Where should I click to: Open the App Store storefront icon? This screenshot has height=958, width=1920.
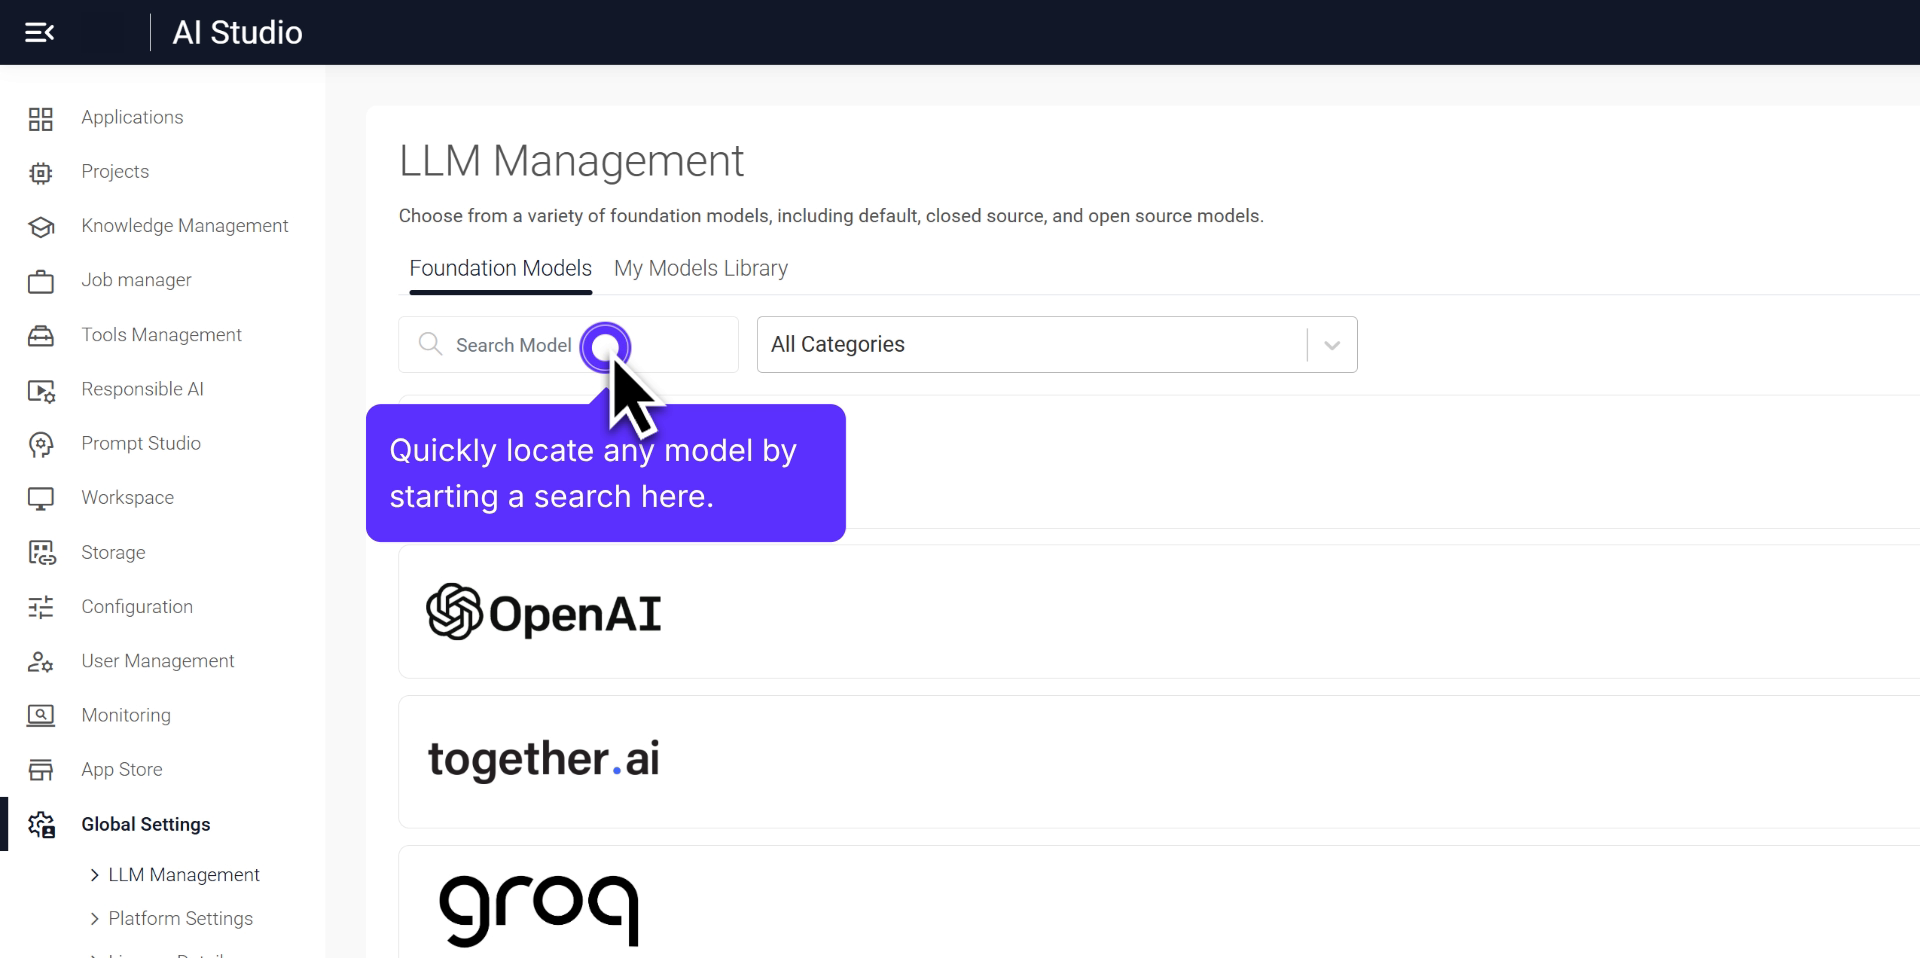tap(41, 770)
